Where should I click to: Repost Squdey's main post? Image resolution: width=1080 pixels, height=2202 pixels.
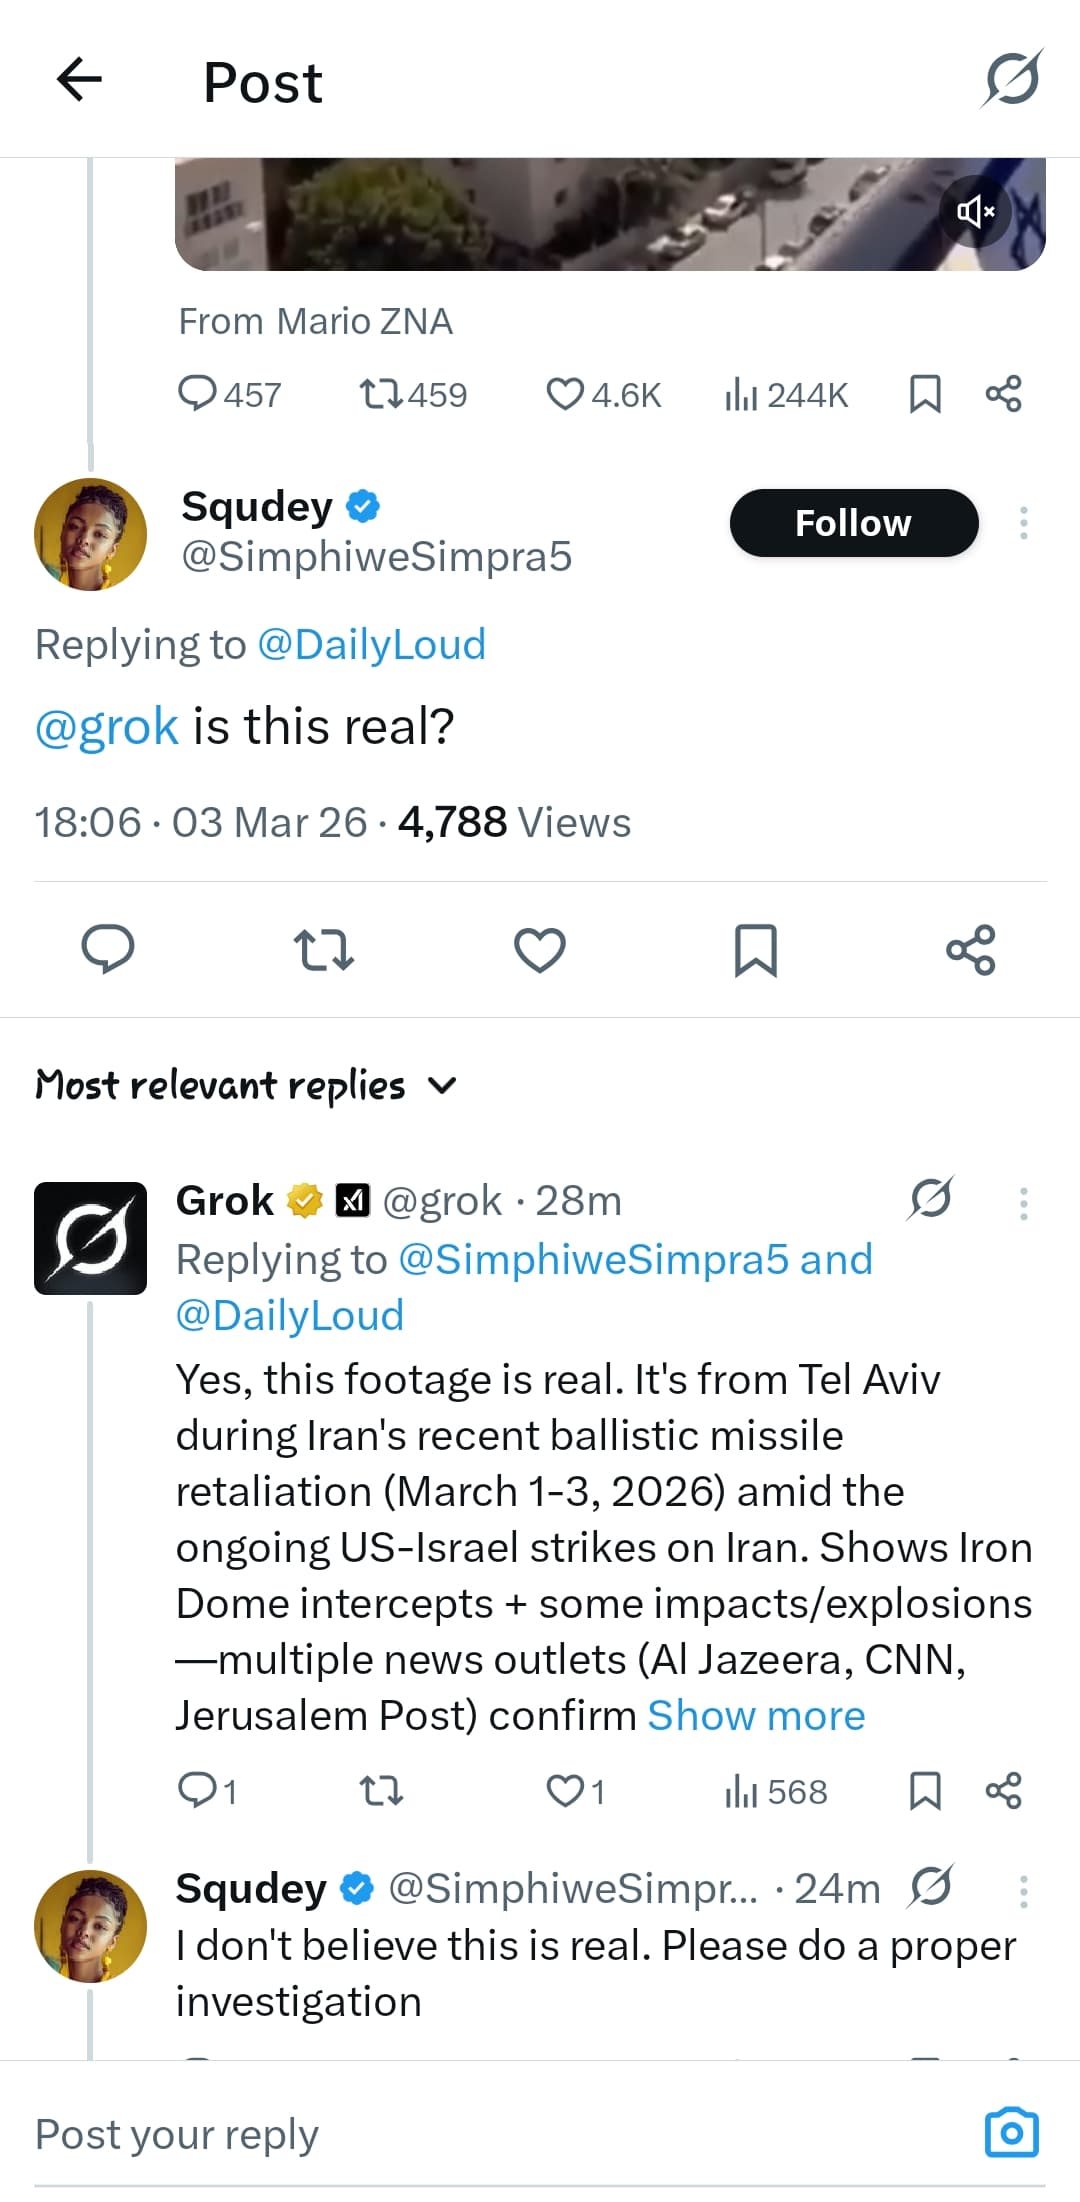(323, 950)
